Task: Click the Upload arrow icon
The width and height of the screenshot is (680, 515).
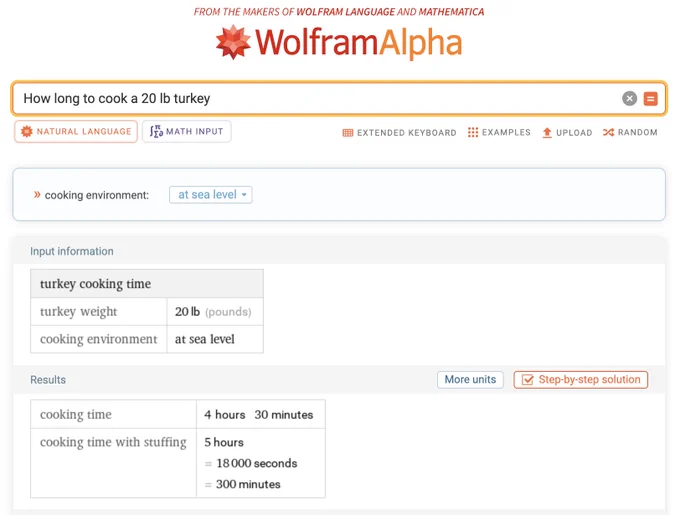Action: (x=547, y=133)
